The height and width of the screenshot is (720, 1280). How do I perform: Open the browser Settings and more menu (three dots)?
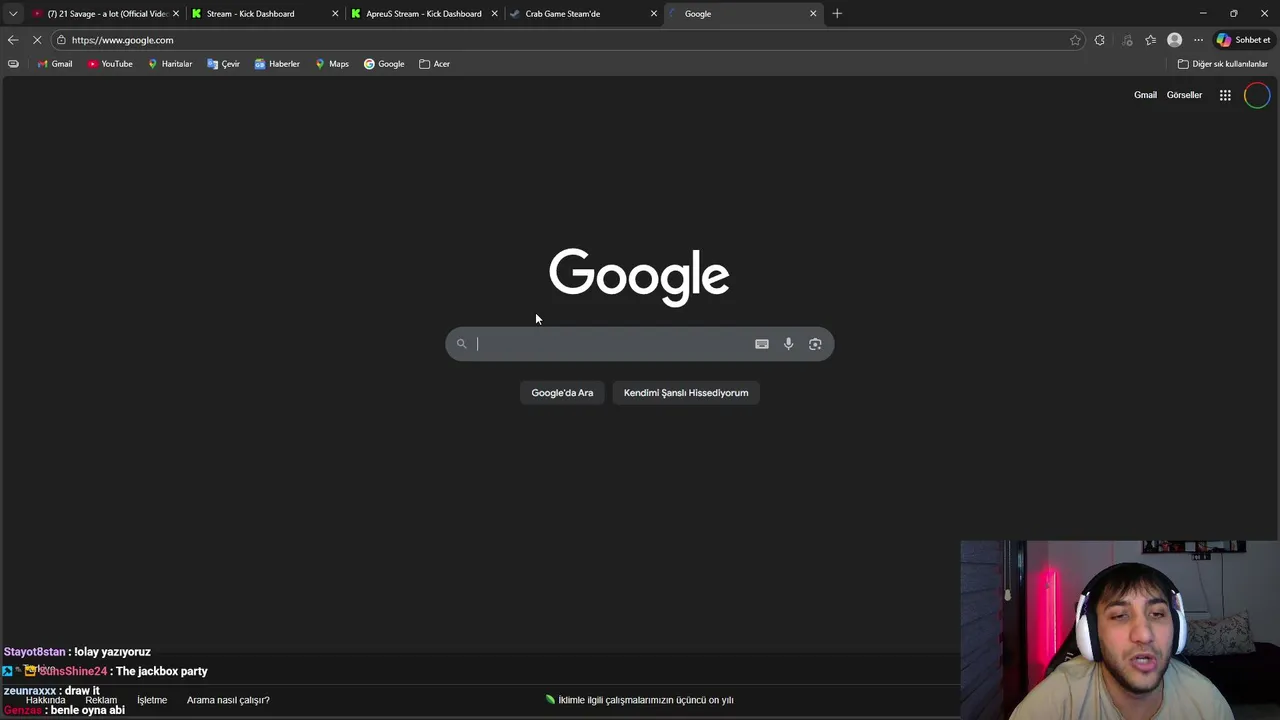tap(1198, 40)
